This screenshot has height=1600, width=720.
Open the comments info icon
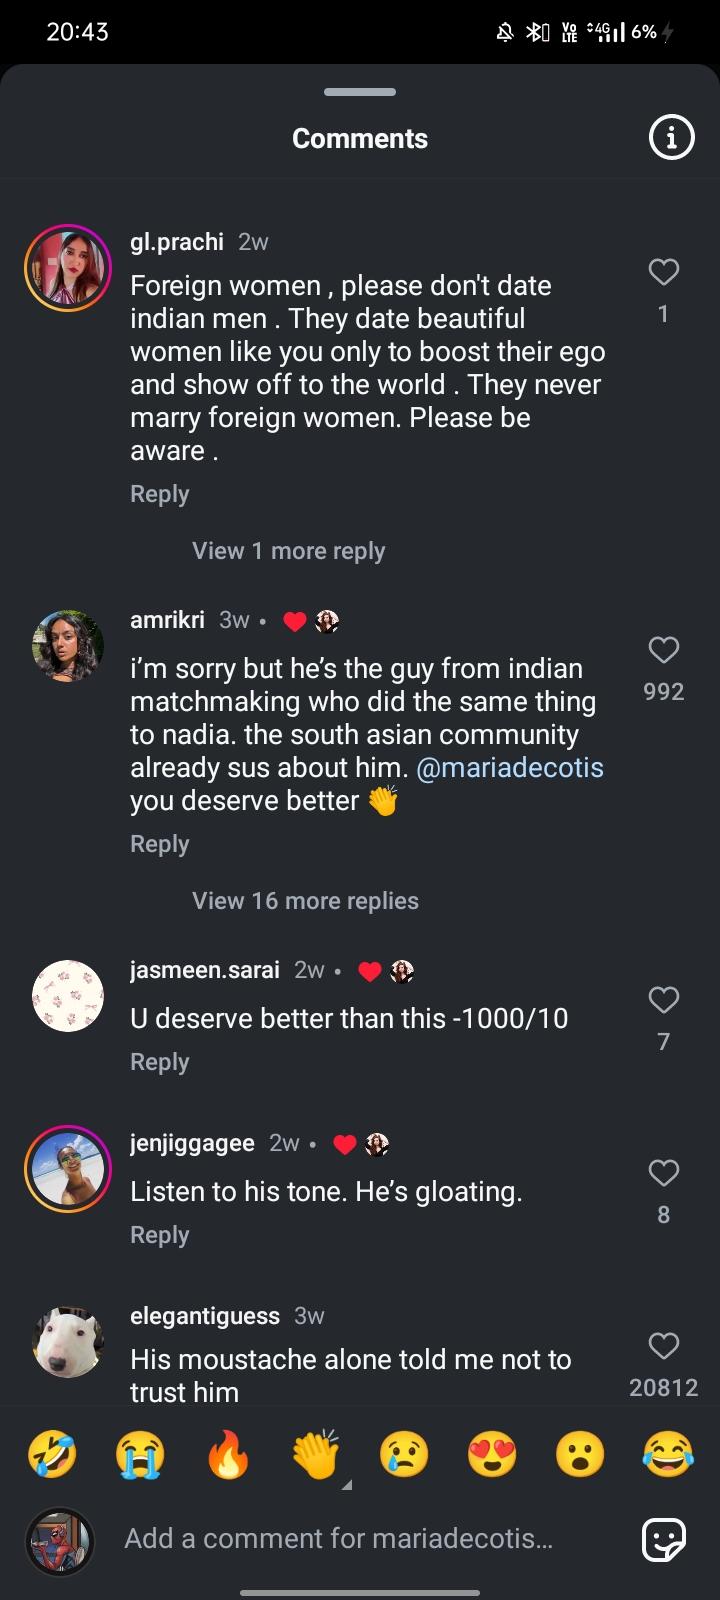click(x=671, y=138)
